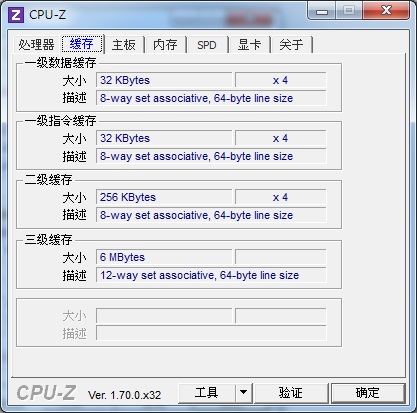Click the 二级缓存 group label
The height and width of the screenshot is (413, 417).
(48, 180)
